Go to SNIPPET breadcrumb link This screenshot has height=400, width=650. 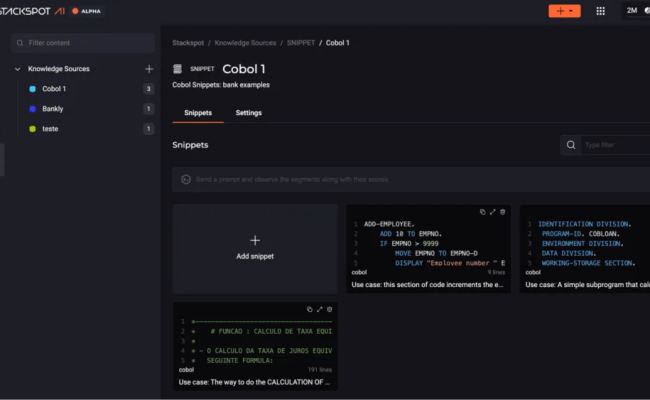[x=301, y=43]
